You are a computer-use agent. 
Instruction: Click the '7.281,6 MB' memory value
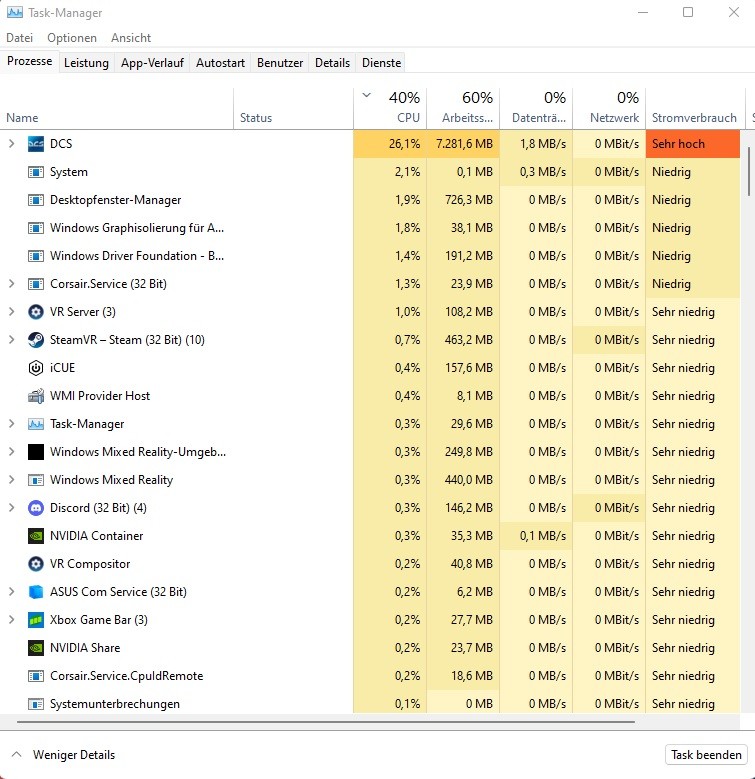[464, 144]
